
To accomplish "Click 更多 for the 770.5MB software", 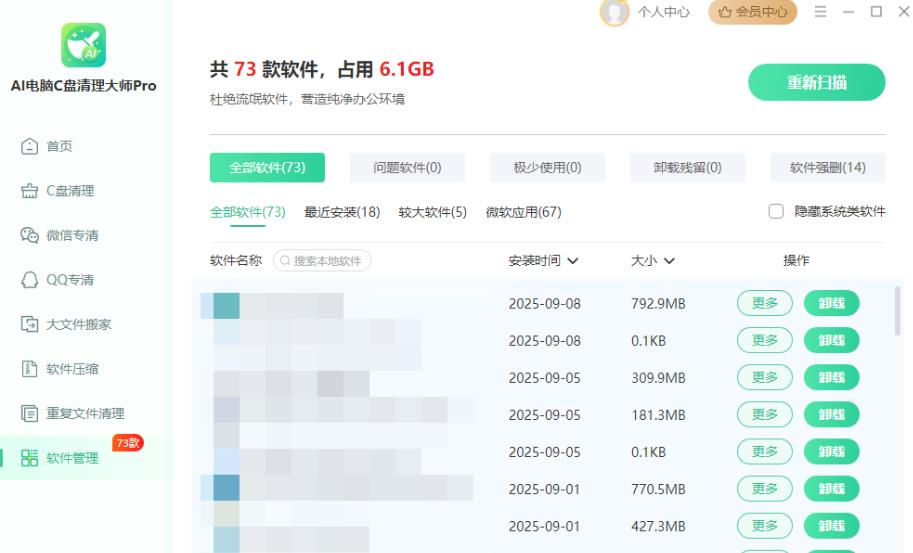I will point(765,488).
